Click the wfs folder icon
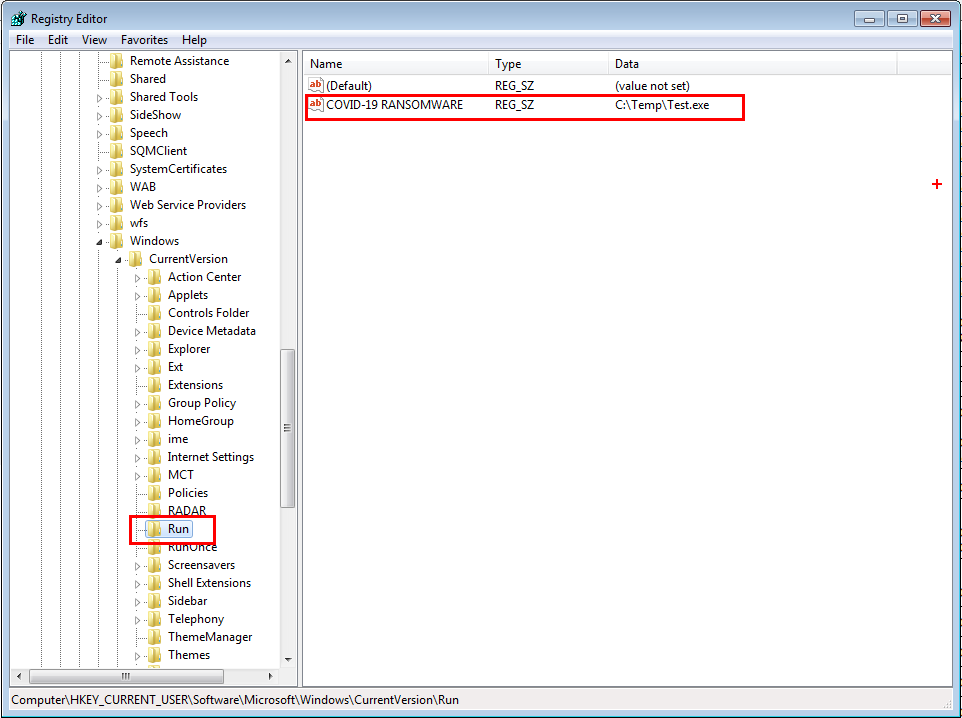Viewport: 962px width, 718px height. (117, 223)
